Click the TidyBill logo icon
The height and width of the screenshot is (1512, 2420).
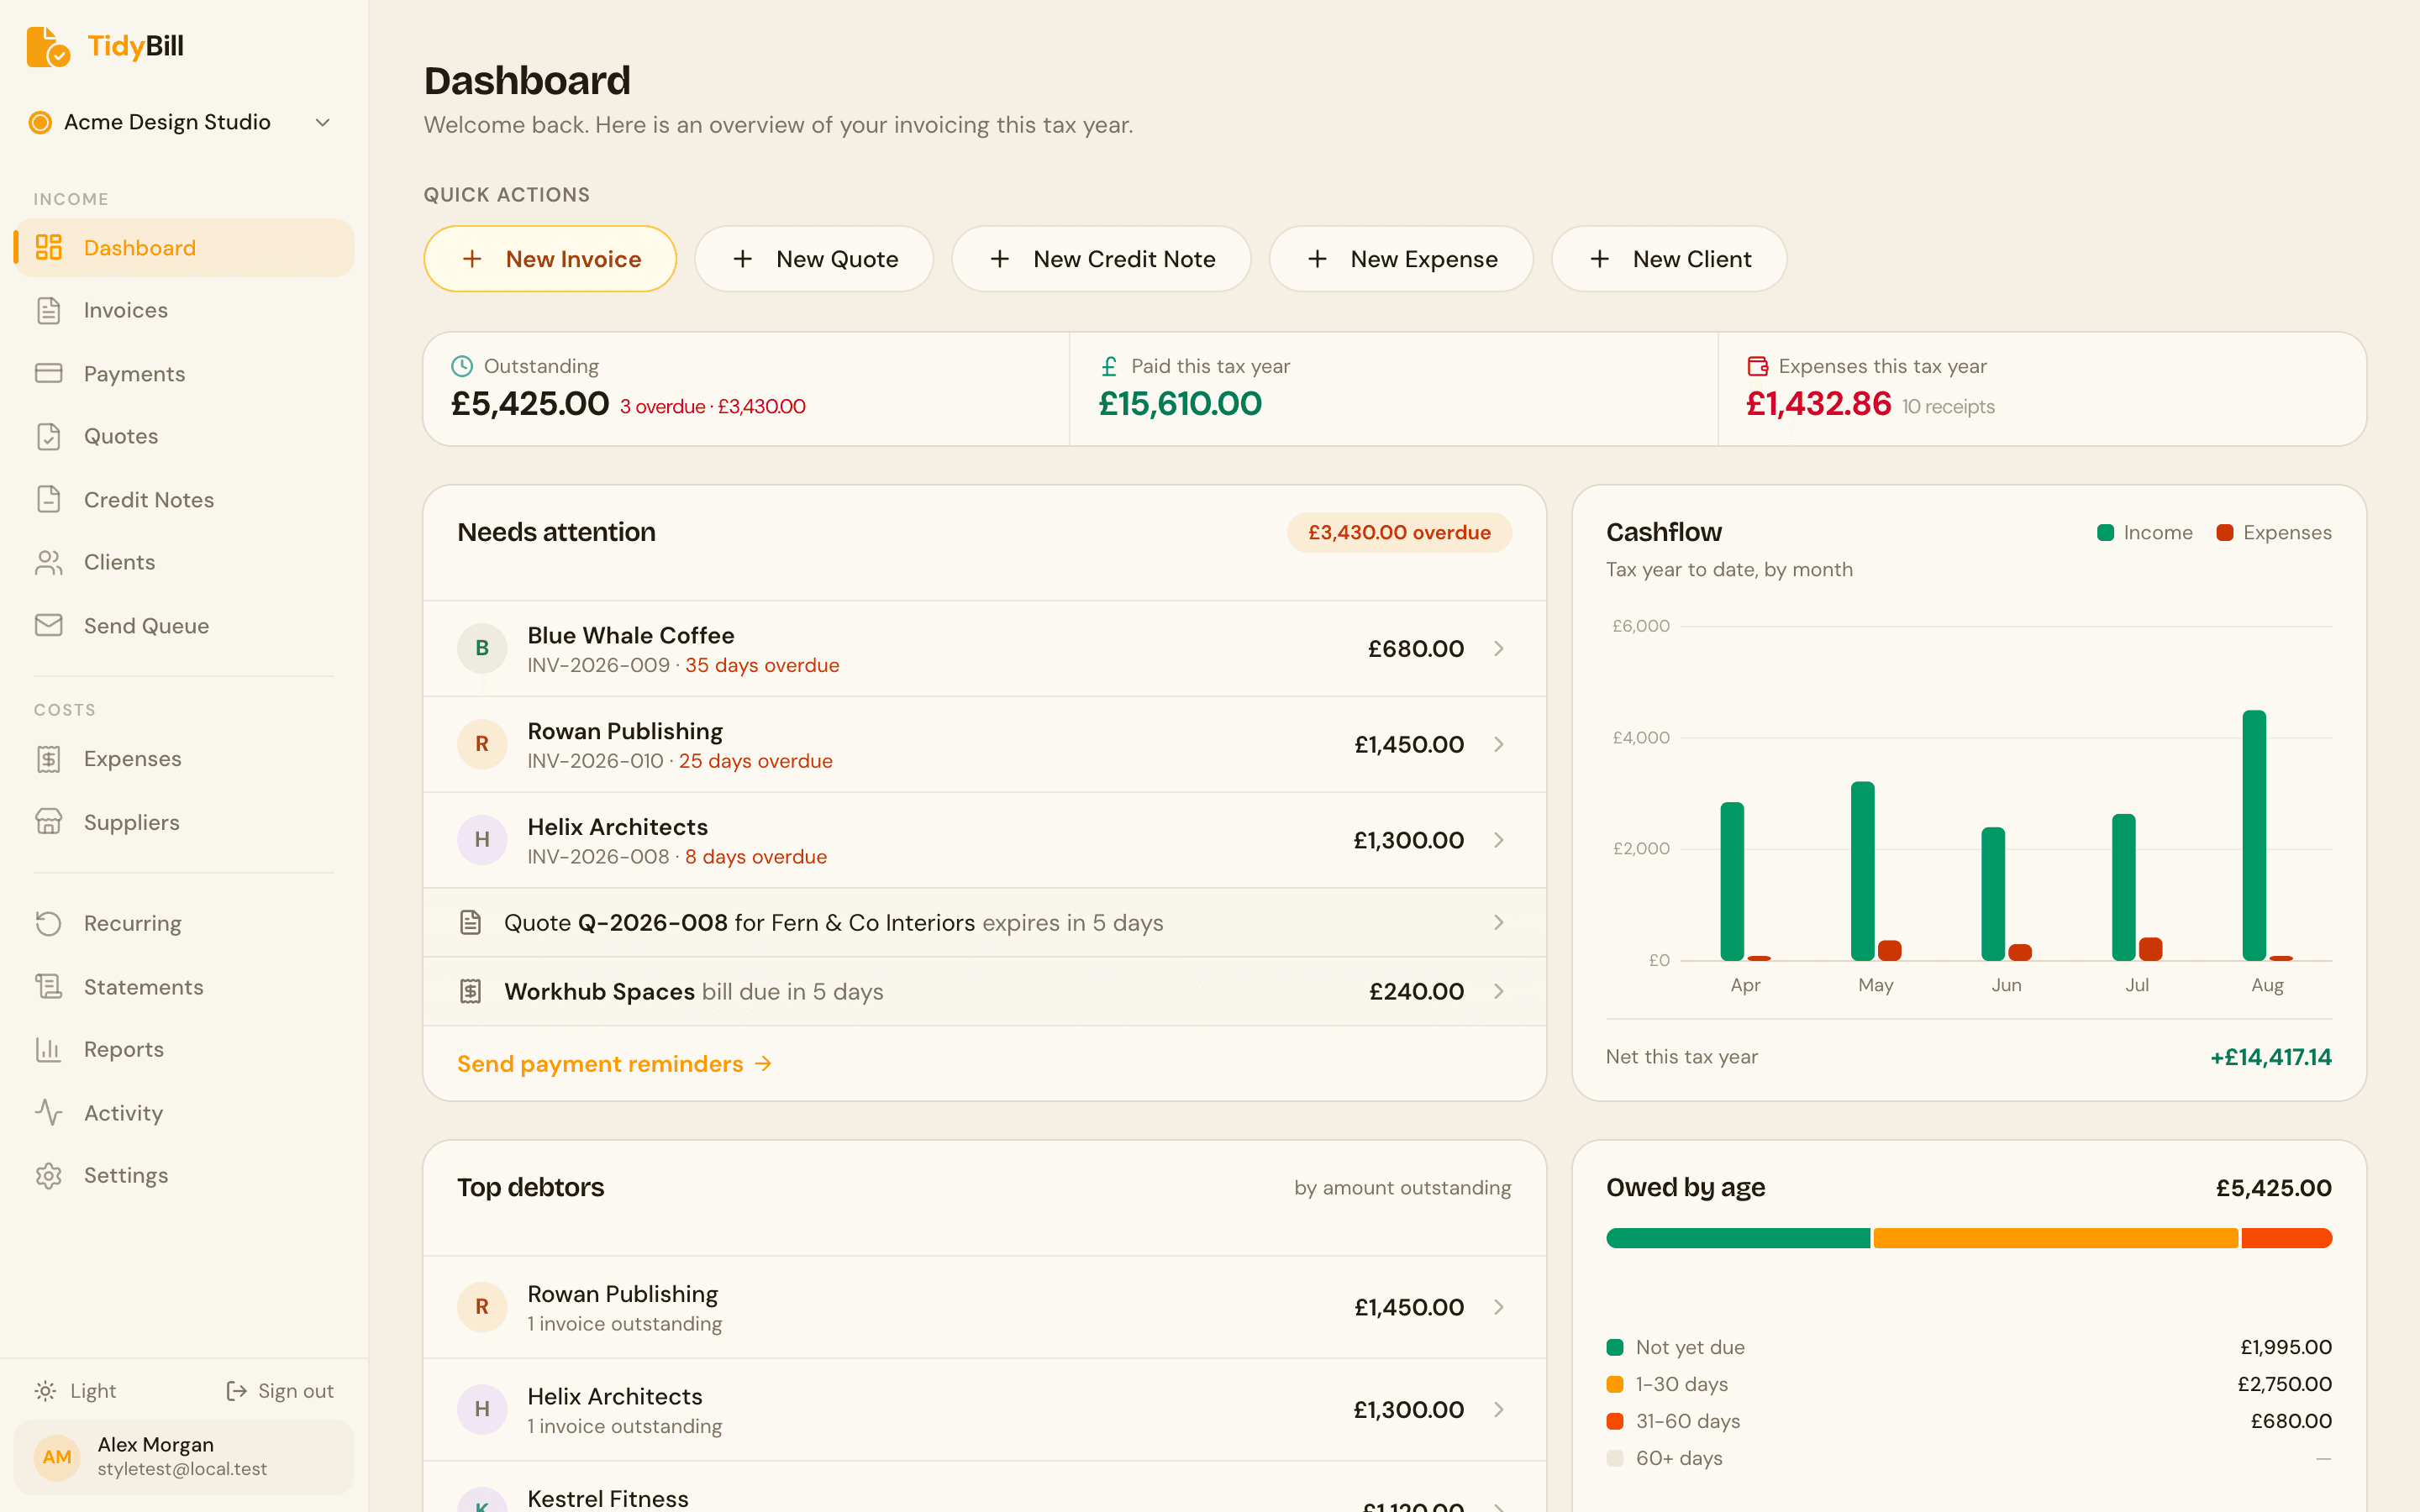pos(48,47)
